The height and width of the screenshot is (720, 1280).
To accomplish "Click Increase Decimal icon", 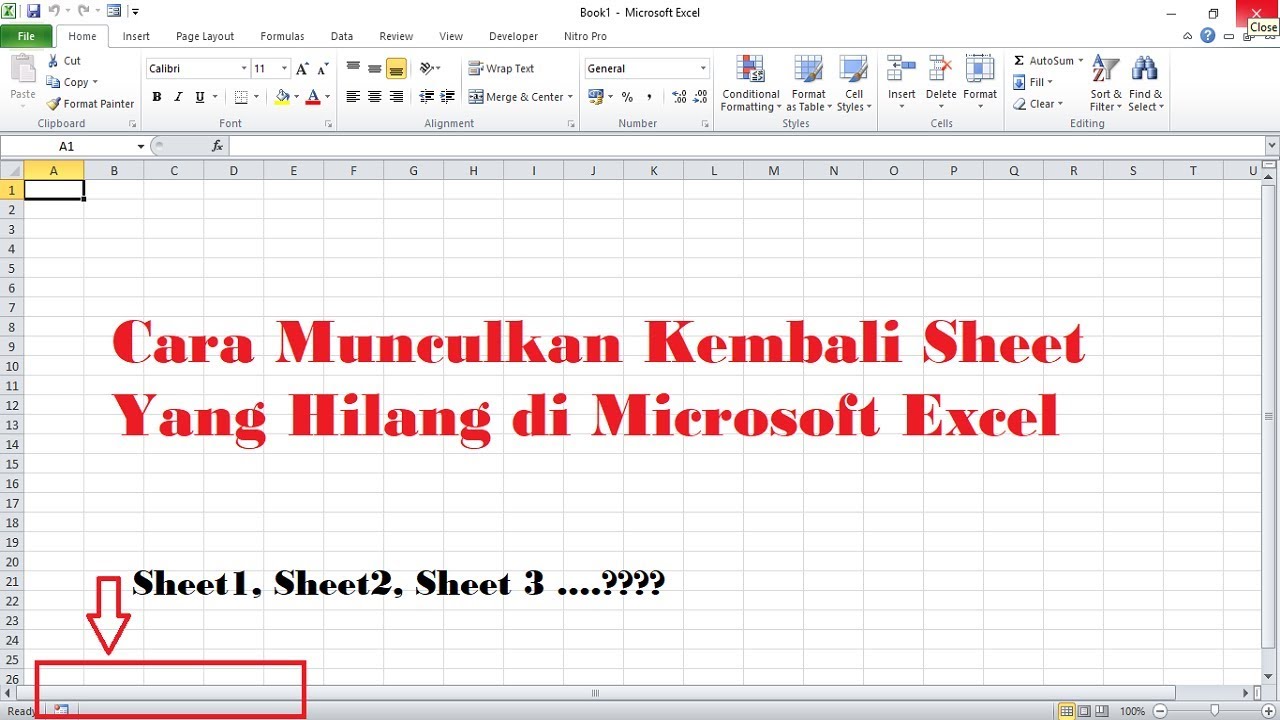I will click(x=679, y=97).
